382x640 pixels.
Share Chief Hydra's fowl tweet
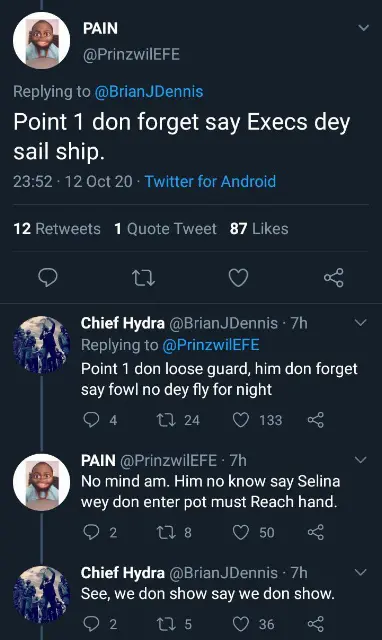click(315, 420)
